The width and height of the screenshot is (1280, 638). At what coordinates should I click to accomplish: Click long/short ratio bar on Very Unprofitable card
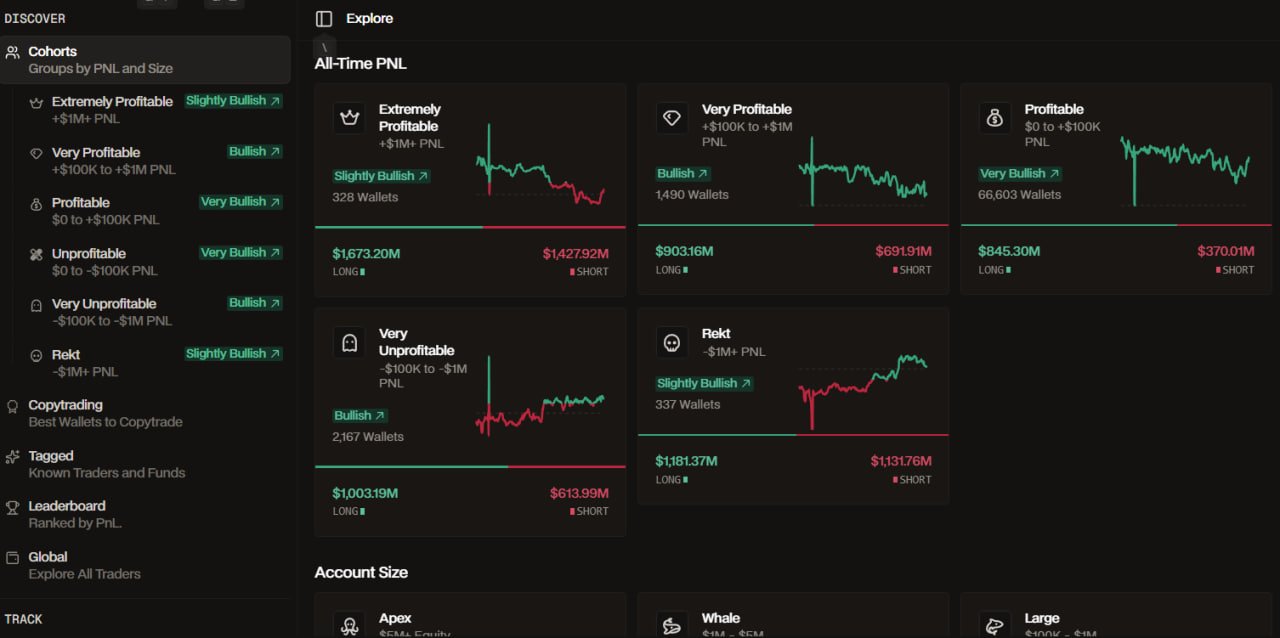tap(470, 467)
